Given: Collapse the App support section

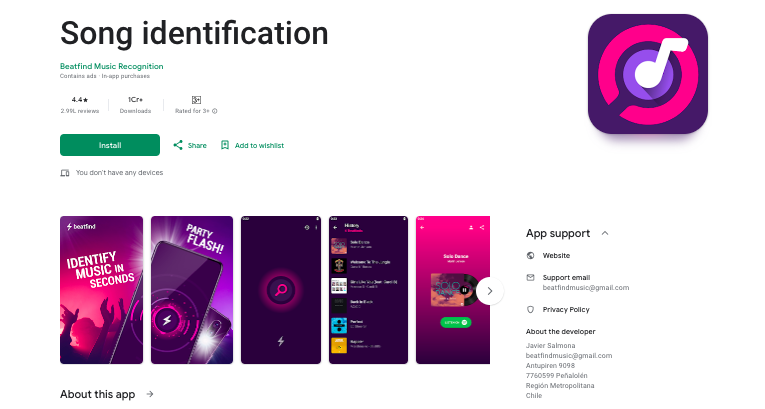Looking at the screenshot, I should tap(605, 233).
